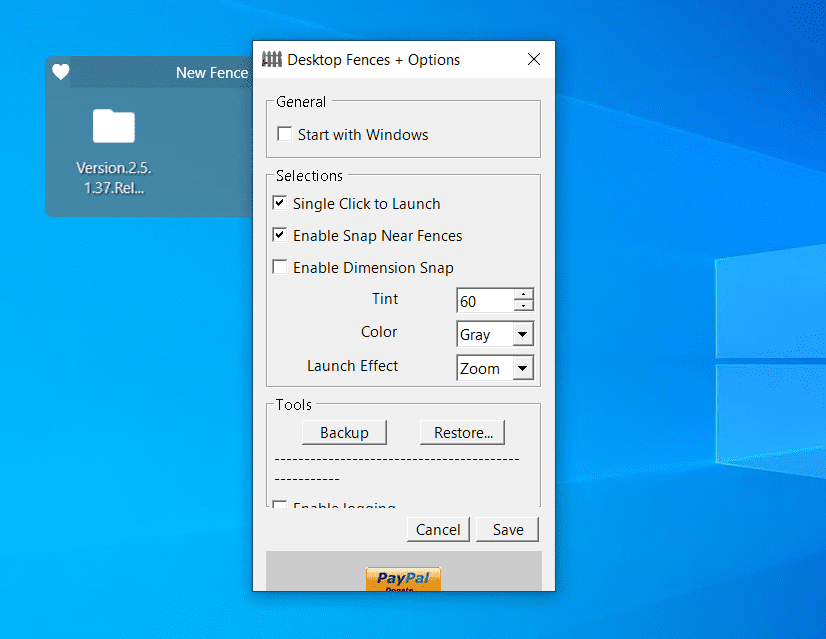Save the fence options
The image size is (826, 639).
(508, 529)
